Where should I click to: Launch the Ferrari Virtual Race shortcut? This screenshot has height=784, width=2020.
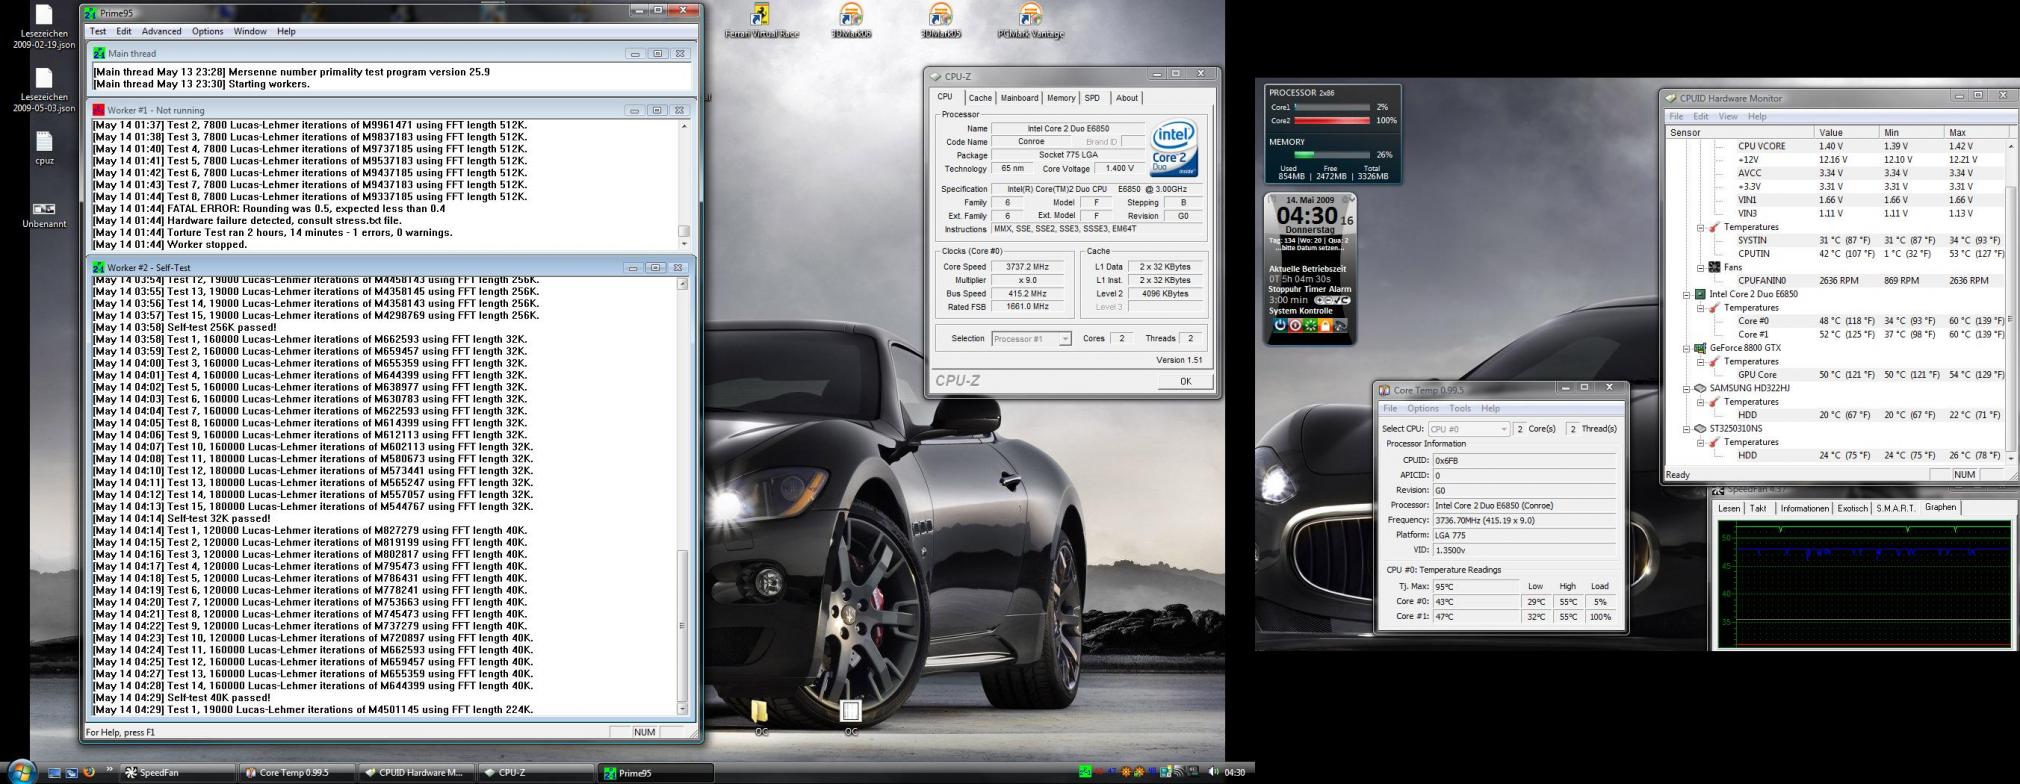click(x=761, y=18)
